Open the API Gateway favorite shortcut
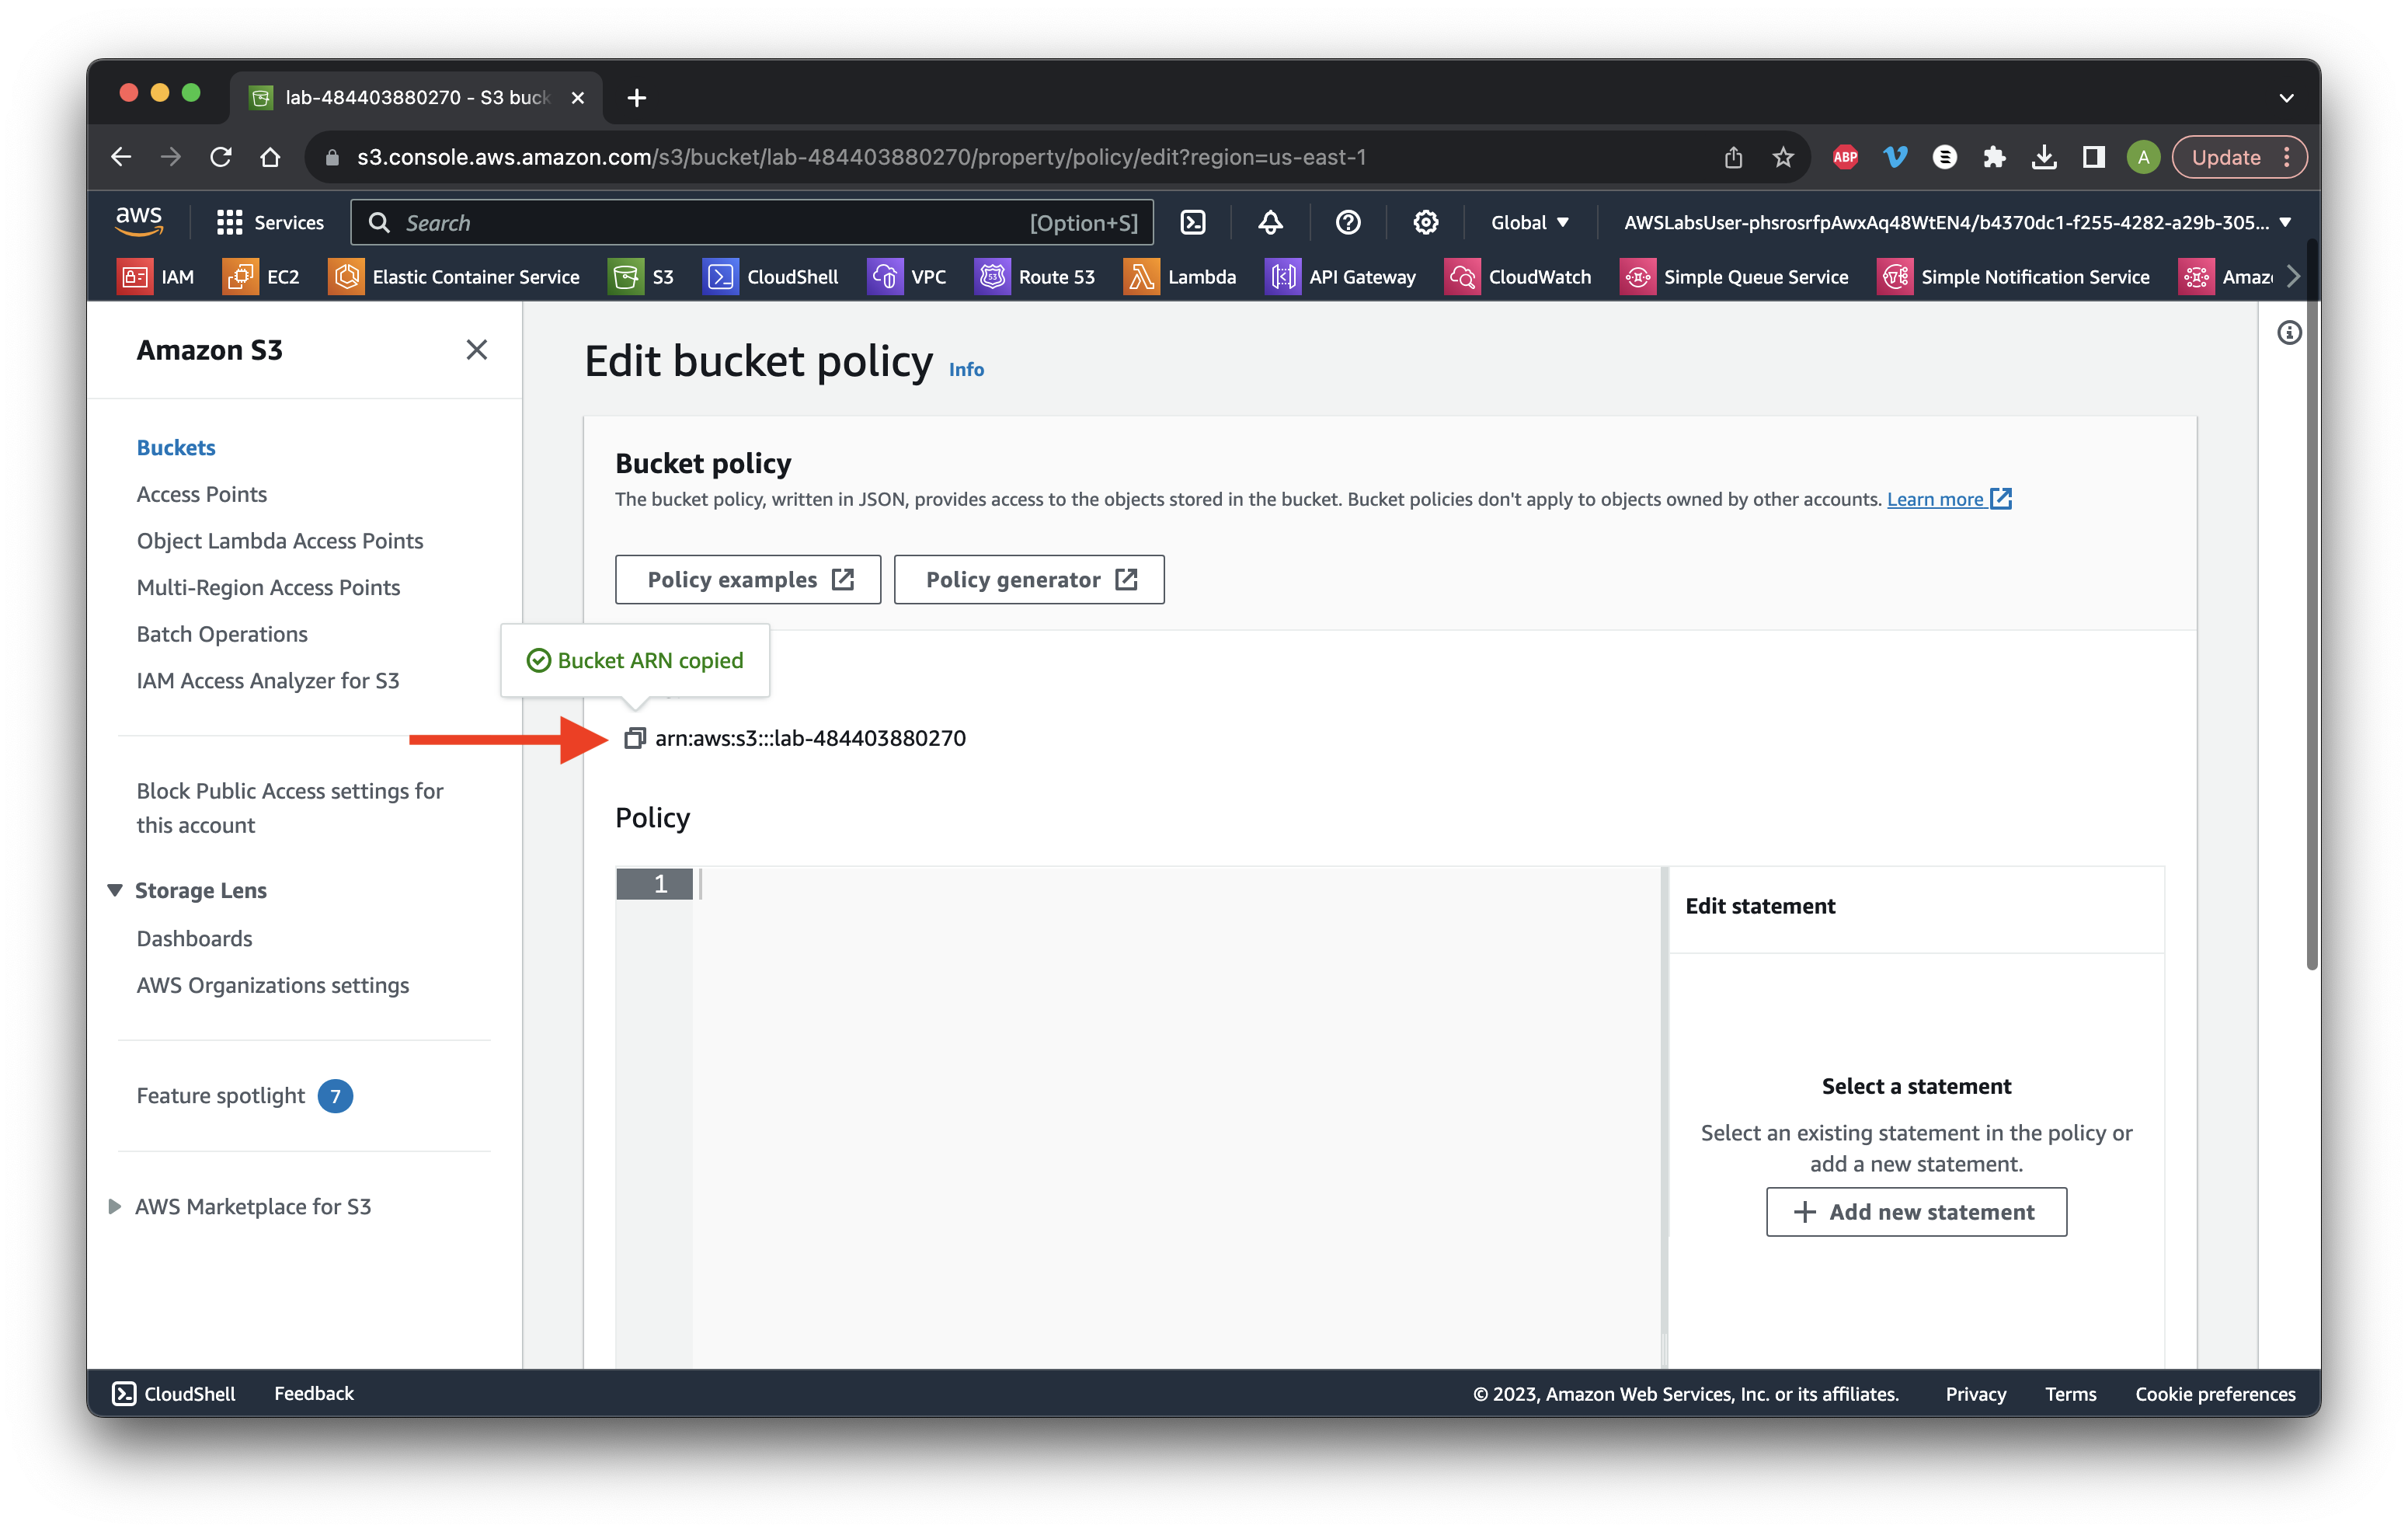Screen dimensions: 2408x1532 pos(1341,277)
